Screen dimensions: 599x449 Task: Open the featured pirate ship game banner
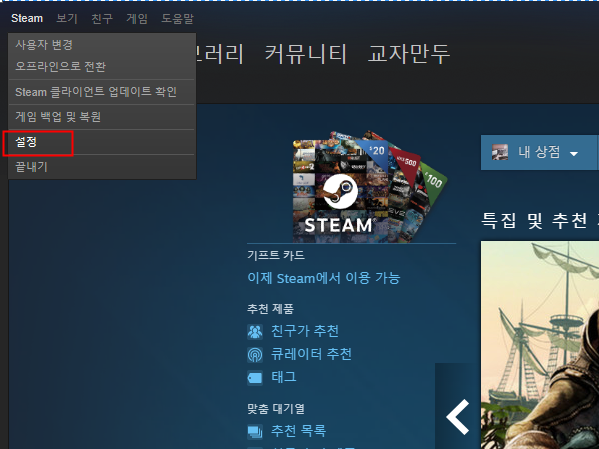540,345
